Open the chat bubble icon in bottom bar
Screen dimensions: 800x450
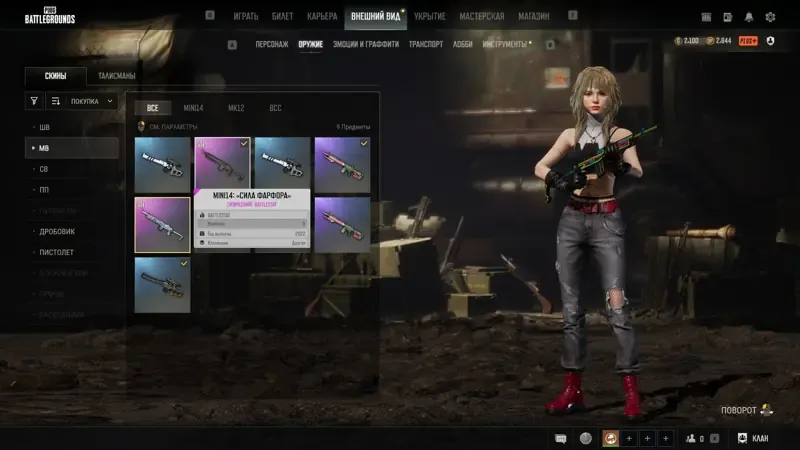561,438
